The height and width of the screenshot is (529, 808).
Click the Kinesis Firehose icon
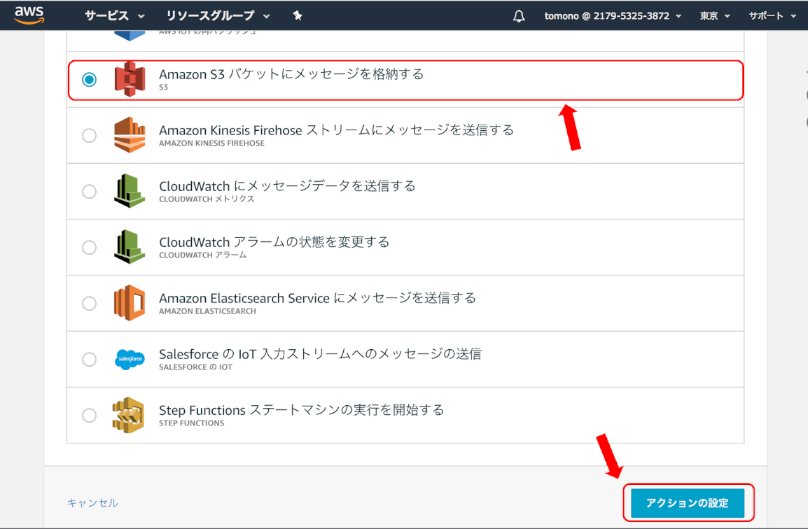coord(129,135)
